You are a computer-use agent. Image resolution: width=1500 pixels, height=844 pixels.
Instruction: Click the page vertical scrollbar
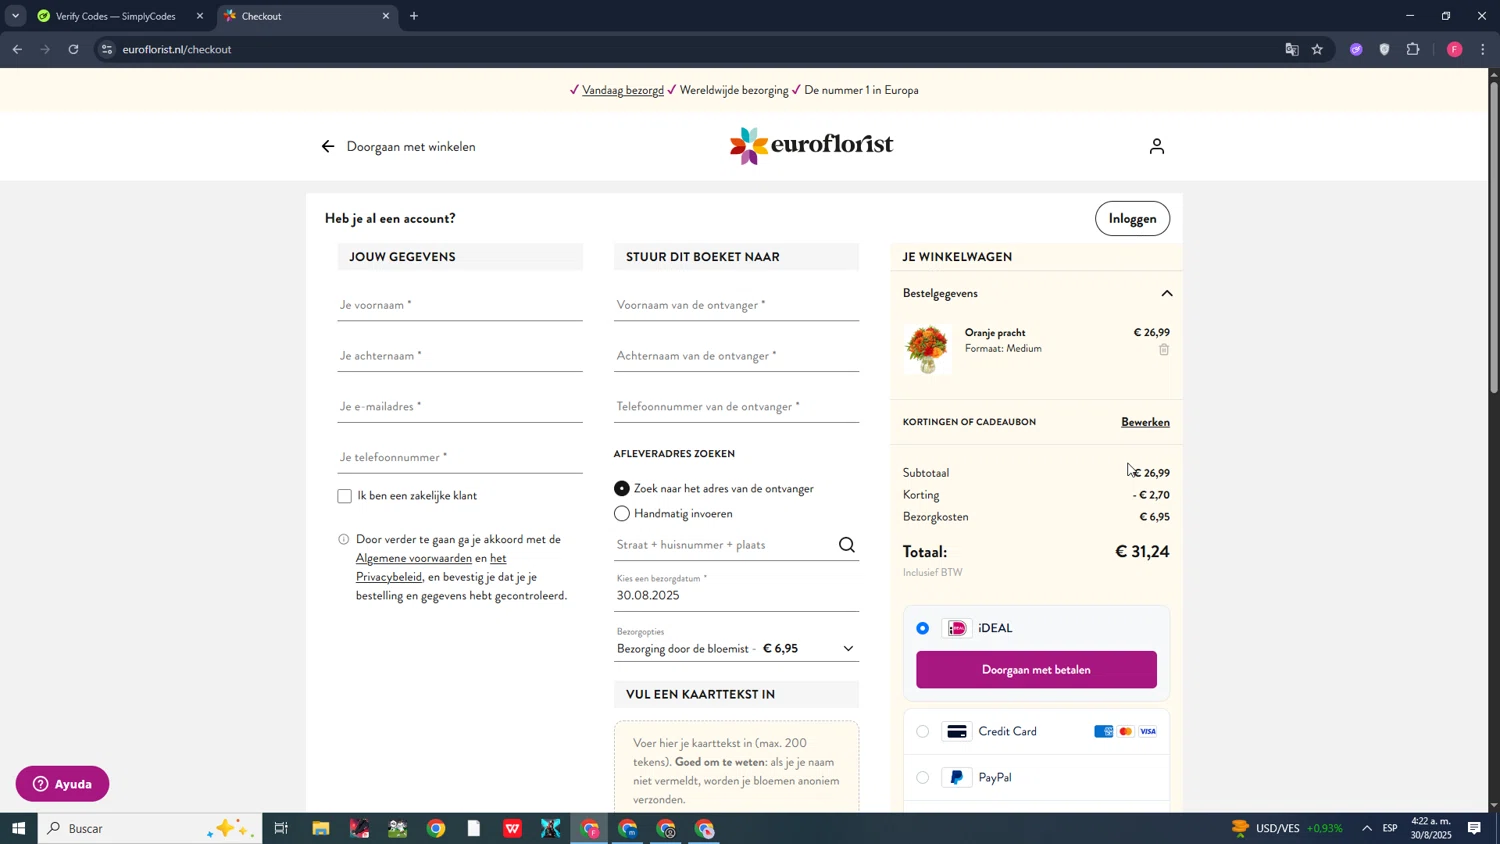[1494, 238]
